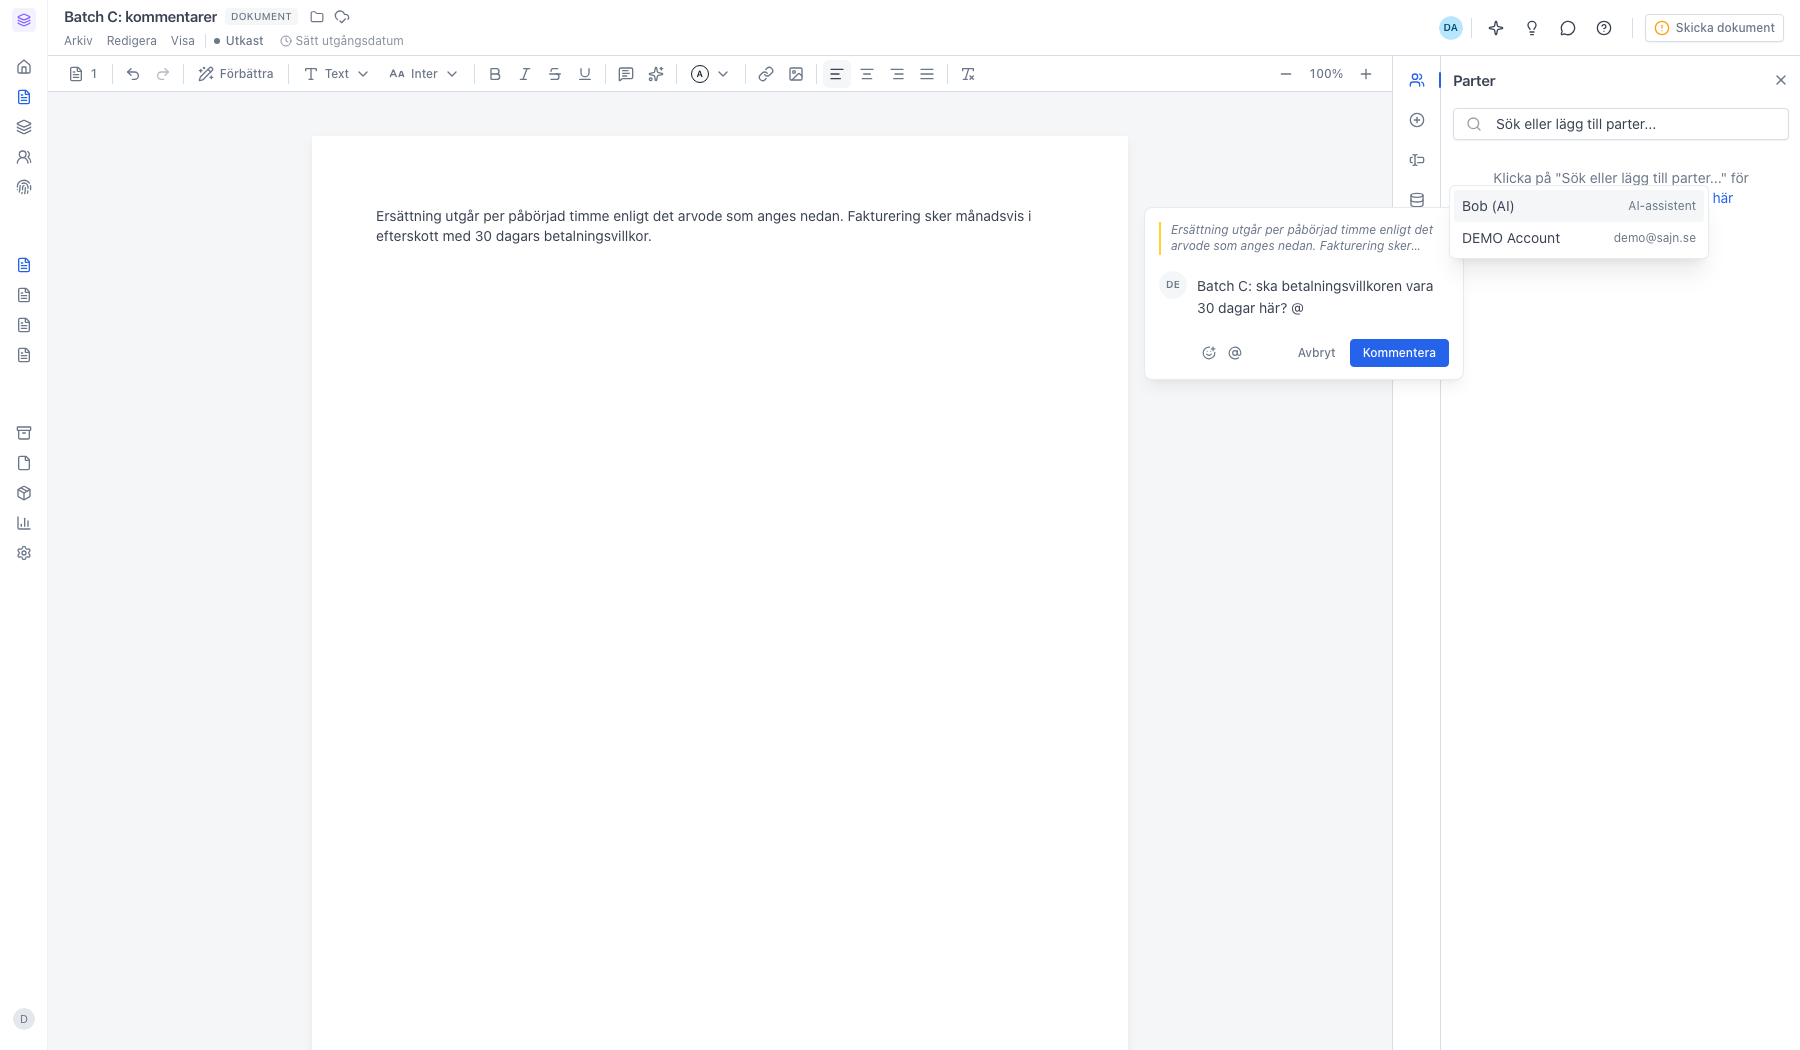Click the Förbättra button

[x=236, y=74]
